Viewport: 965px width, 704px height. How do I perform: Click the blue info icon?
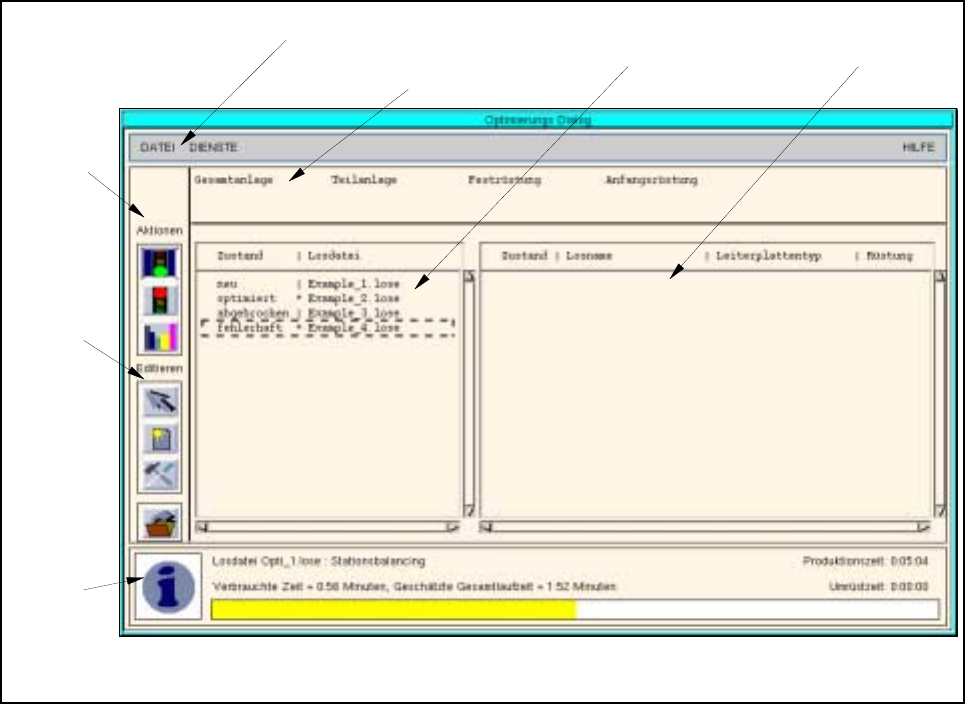coord(168,586)
